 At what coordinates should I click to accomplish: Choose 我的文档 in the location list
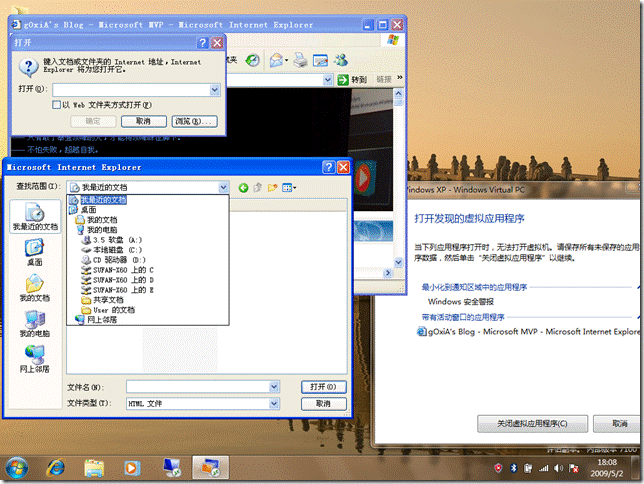coord(102,220)
